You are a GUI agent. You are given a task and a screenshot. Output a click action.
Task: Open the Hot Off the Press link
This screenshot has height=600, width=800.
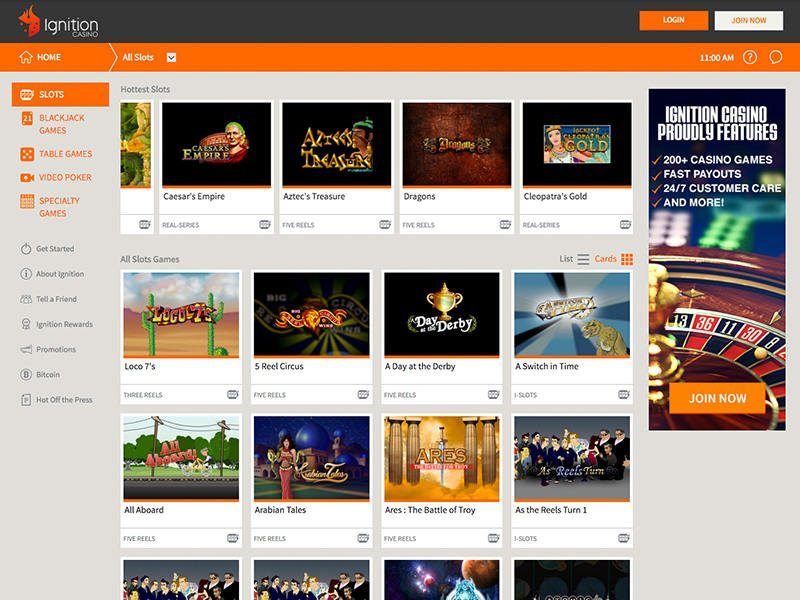(x=64, y=399)
